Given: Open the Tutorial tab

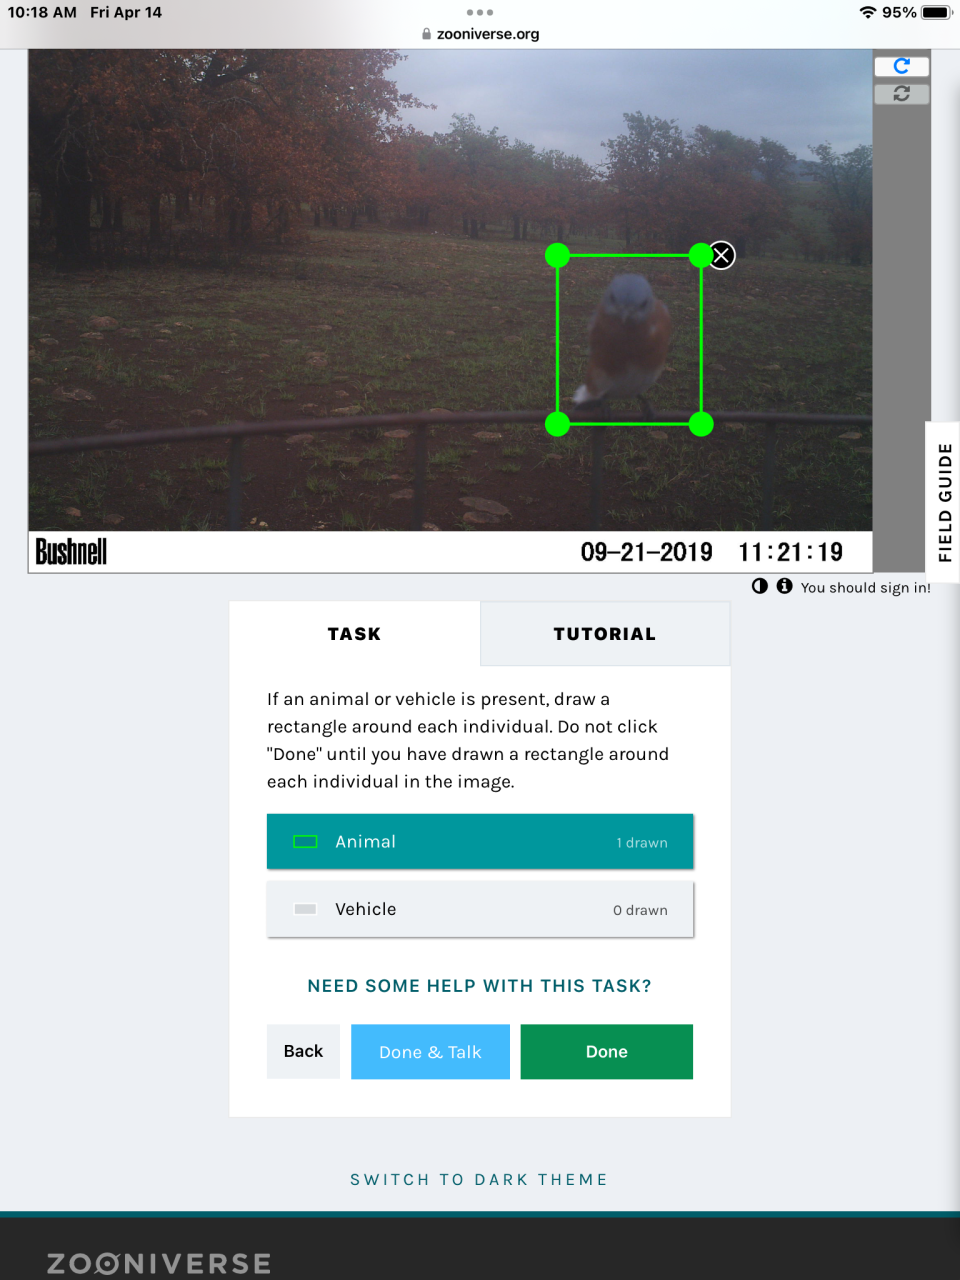Looking at the screenshot, I should point(605,634).
